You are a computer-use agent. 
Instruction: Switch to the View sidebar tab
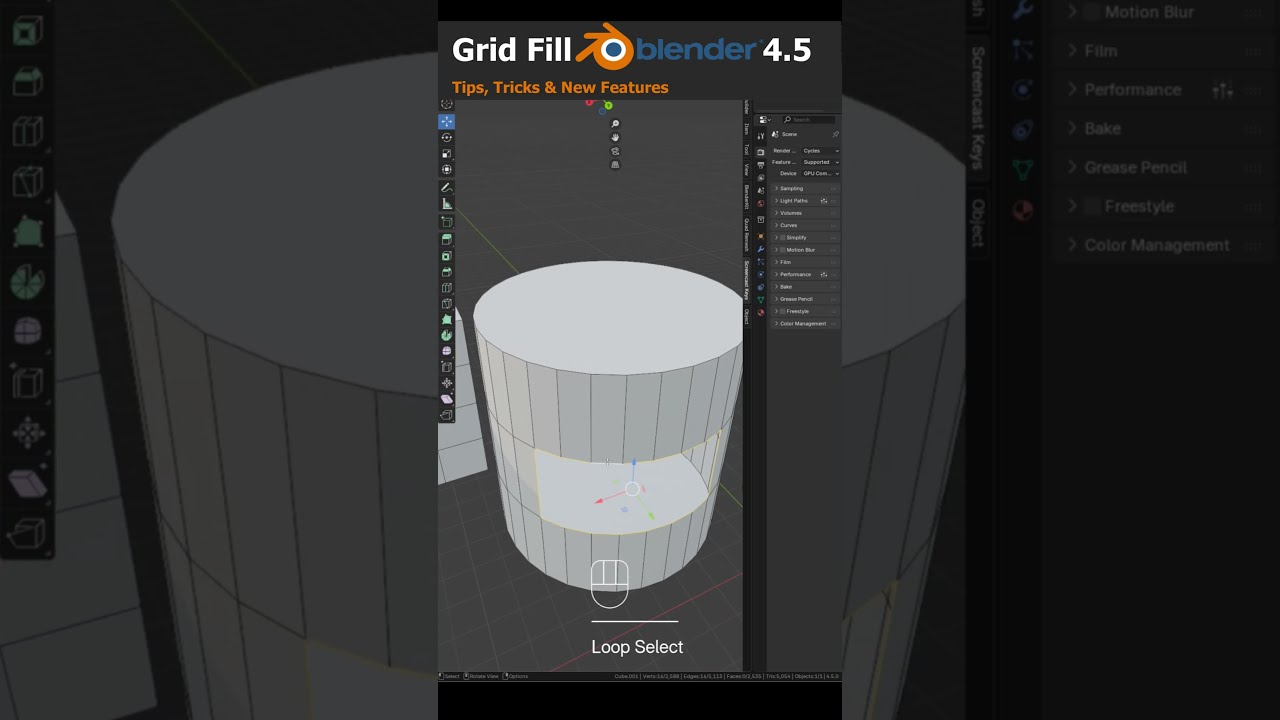(746, 170)
